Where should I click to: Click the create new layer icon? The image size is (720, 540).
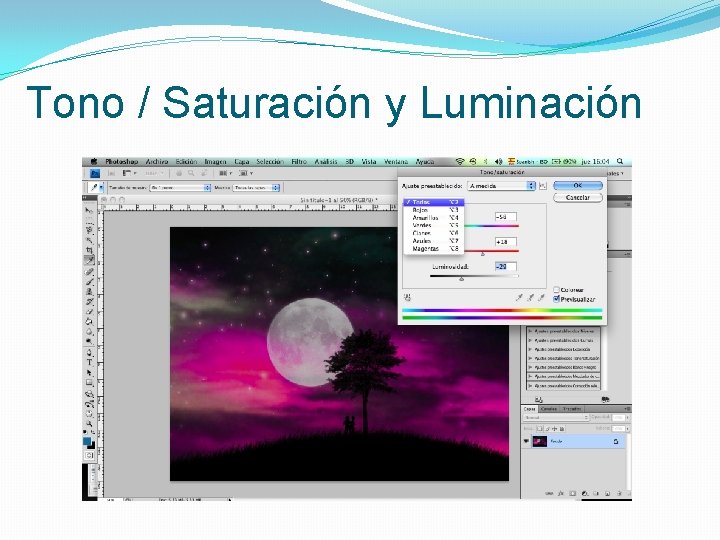pyautogui.click(x=608, y=494)
